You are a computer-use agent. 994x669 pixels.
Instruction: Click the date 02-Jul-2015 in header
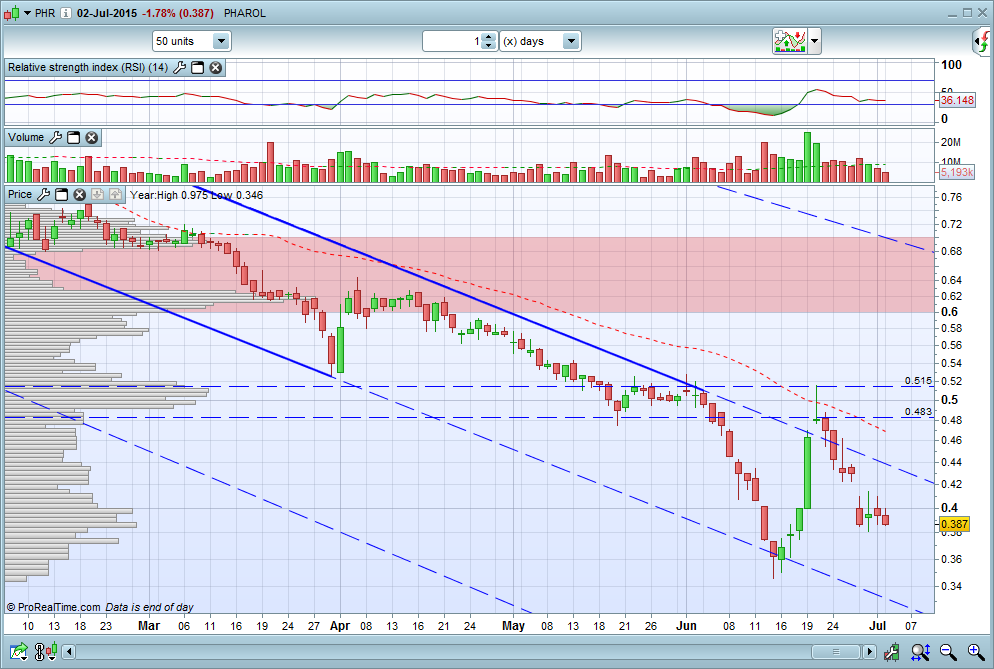point(106,13)
